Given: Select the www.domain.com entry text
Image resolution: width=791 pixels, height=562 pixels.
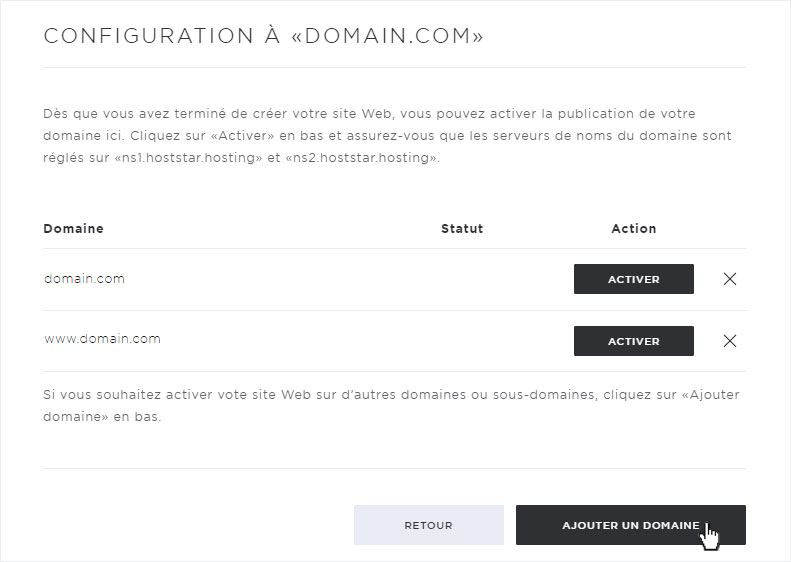Looking at the screenshot, I should click(102, 339).
